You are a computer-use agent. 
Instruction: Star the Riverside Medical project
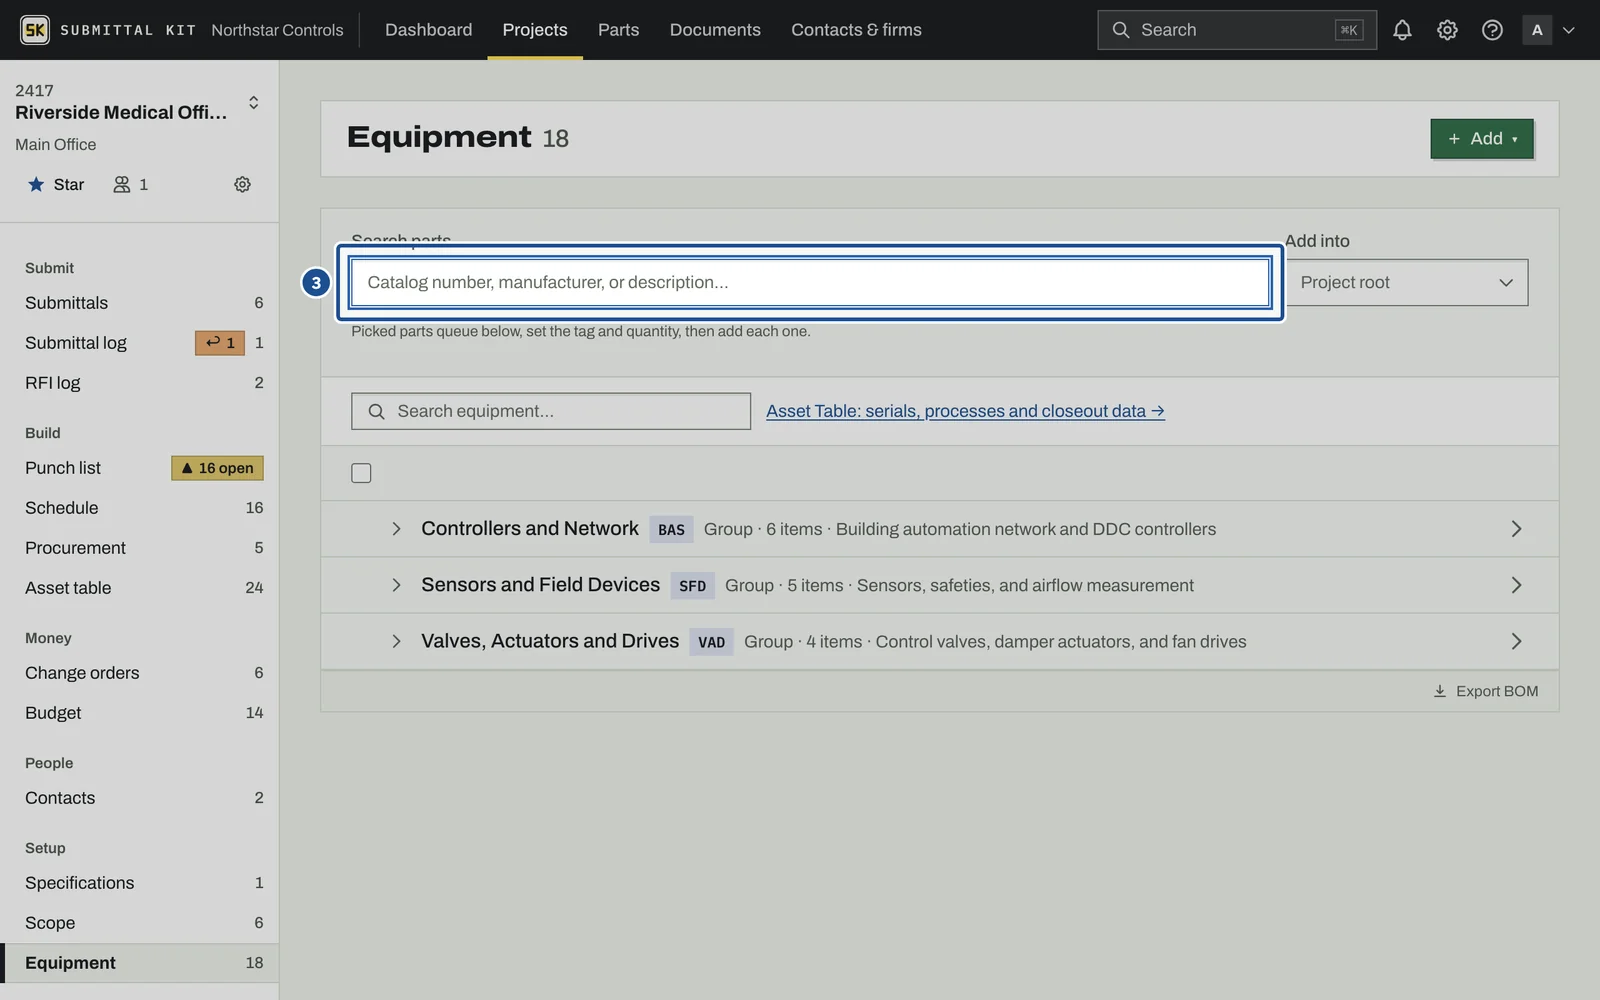tap(56, 184)
